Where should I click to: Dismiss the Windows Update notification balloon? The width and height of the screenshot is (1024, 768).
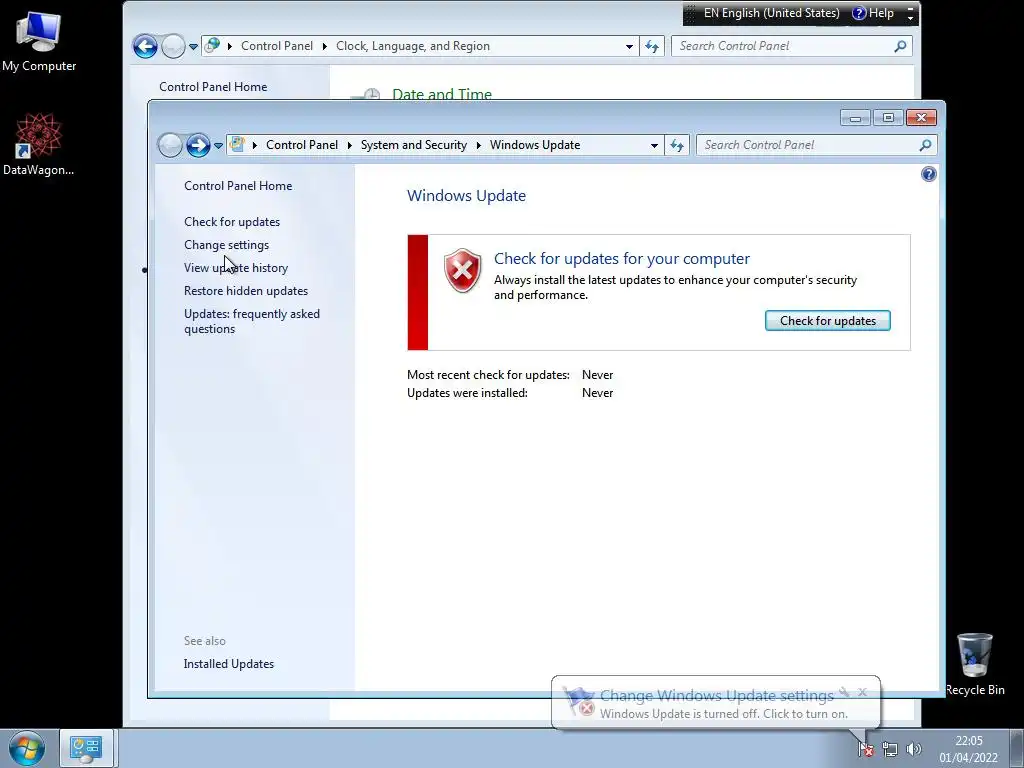tap(862, 692)
